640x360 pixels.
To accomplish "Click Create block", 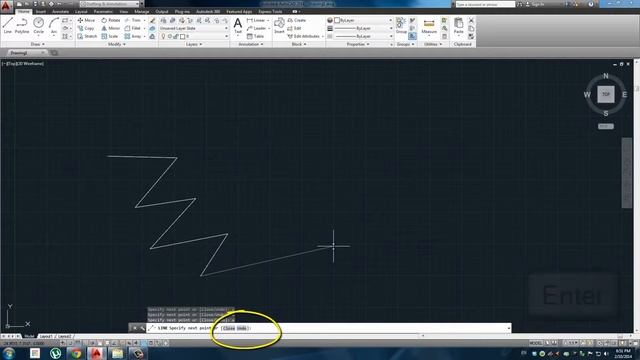I will 297,20.
